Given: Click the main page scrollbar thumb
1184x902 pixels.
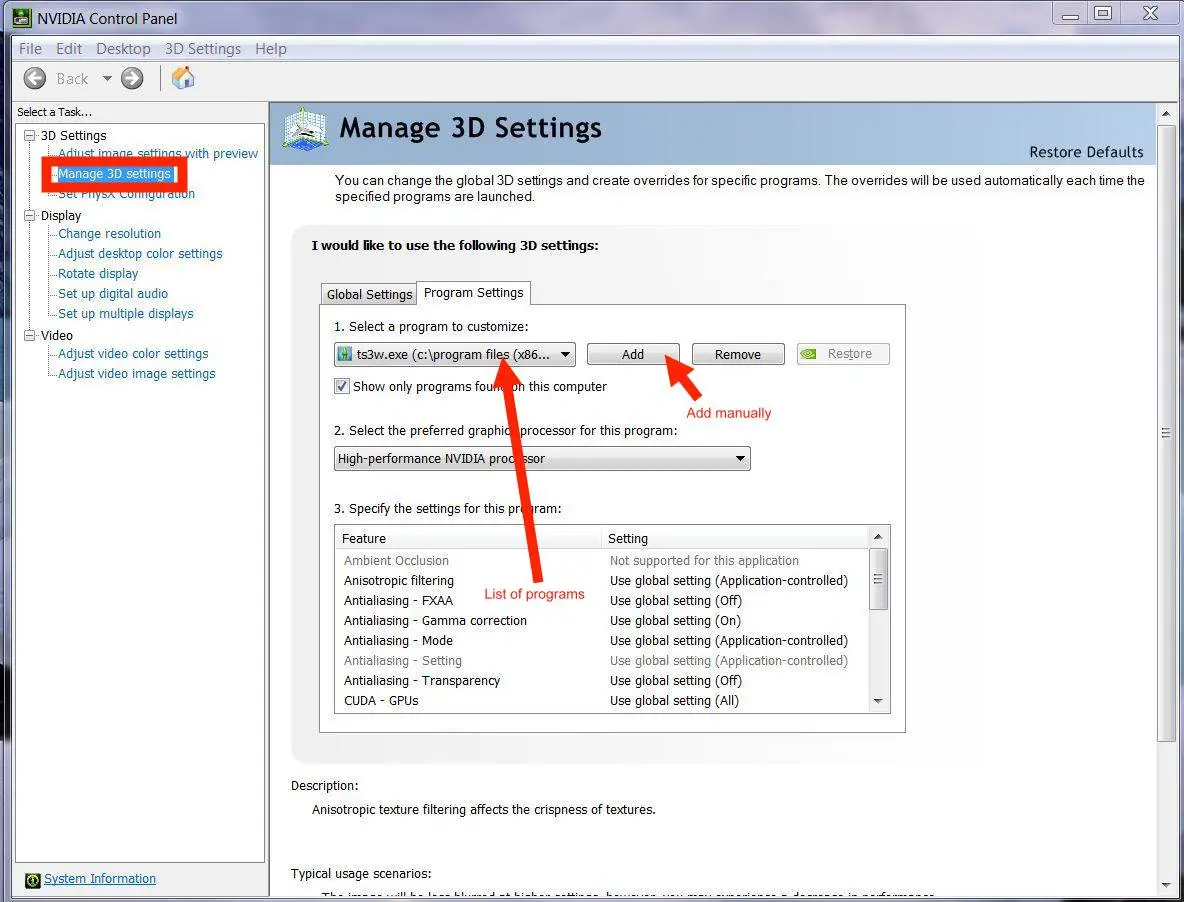Looking at the screenshot, I should click(x=1166, y=433).
